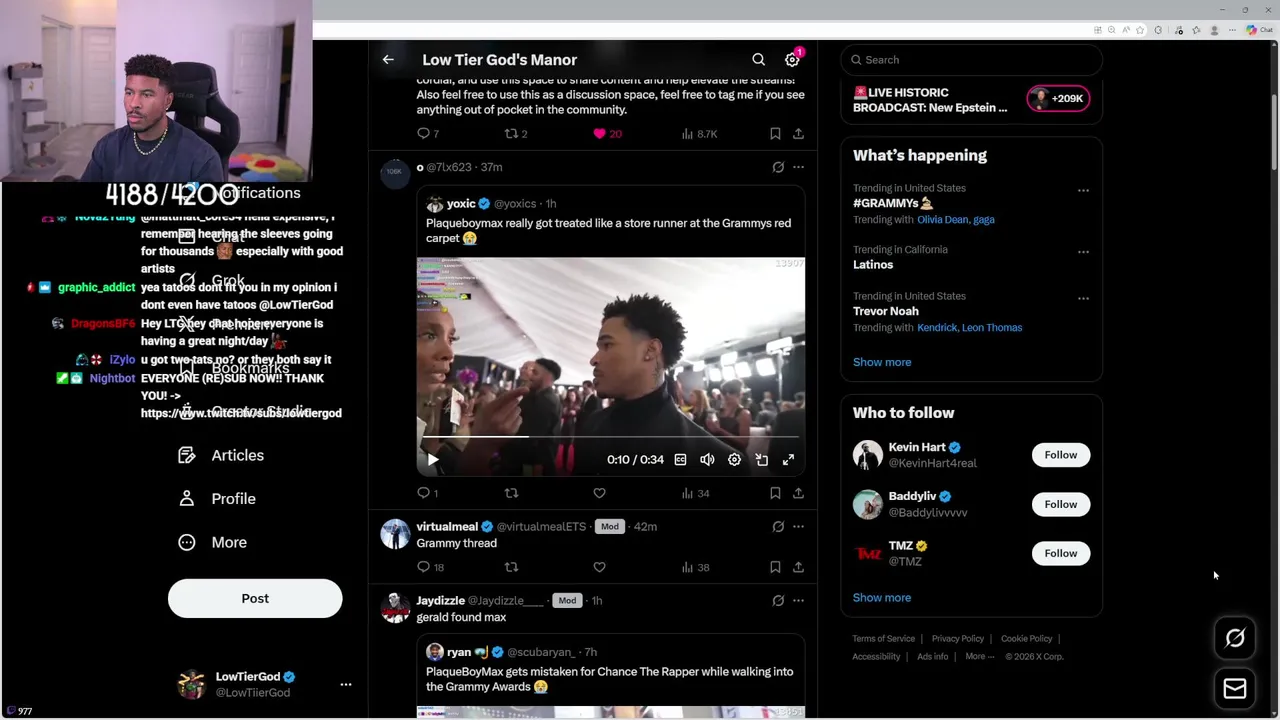This screenshot has height=720, width=1280.
Task: View analytics of 8.7K views post
Action: click(x=699, y=133)
